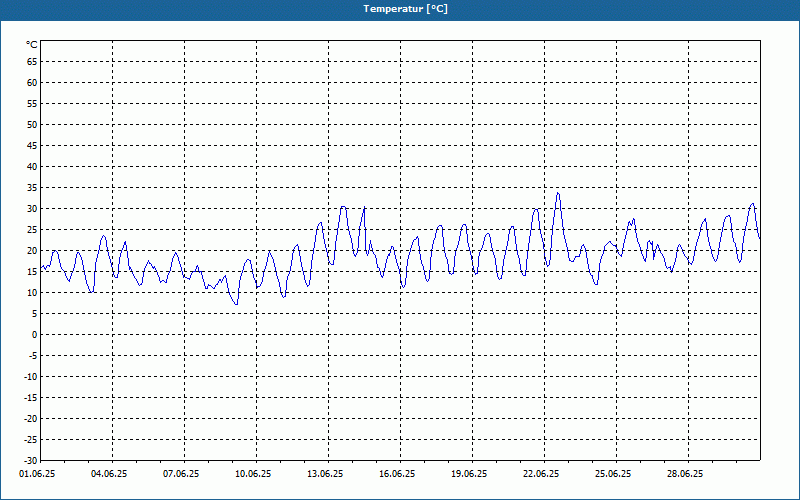
Task: Click the 07.06.25 date label
Action: pos(181,474)
